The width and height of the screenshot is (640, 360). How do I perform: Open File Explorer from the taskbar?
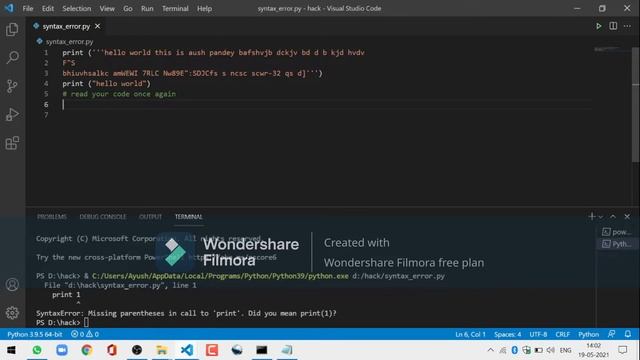pyautogui.click(x=162, y=350)
